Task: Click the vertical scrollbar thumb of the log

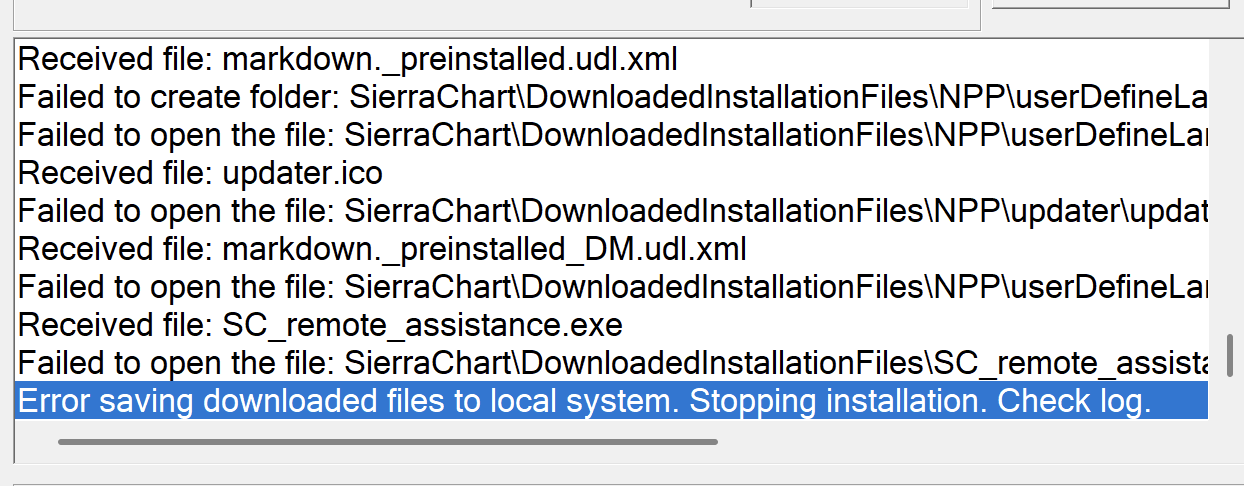Action: pos(1229,355)
